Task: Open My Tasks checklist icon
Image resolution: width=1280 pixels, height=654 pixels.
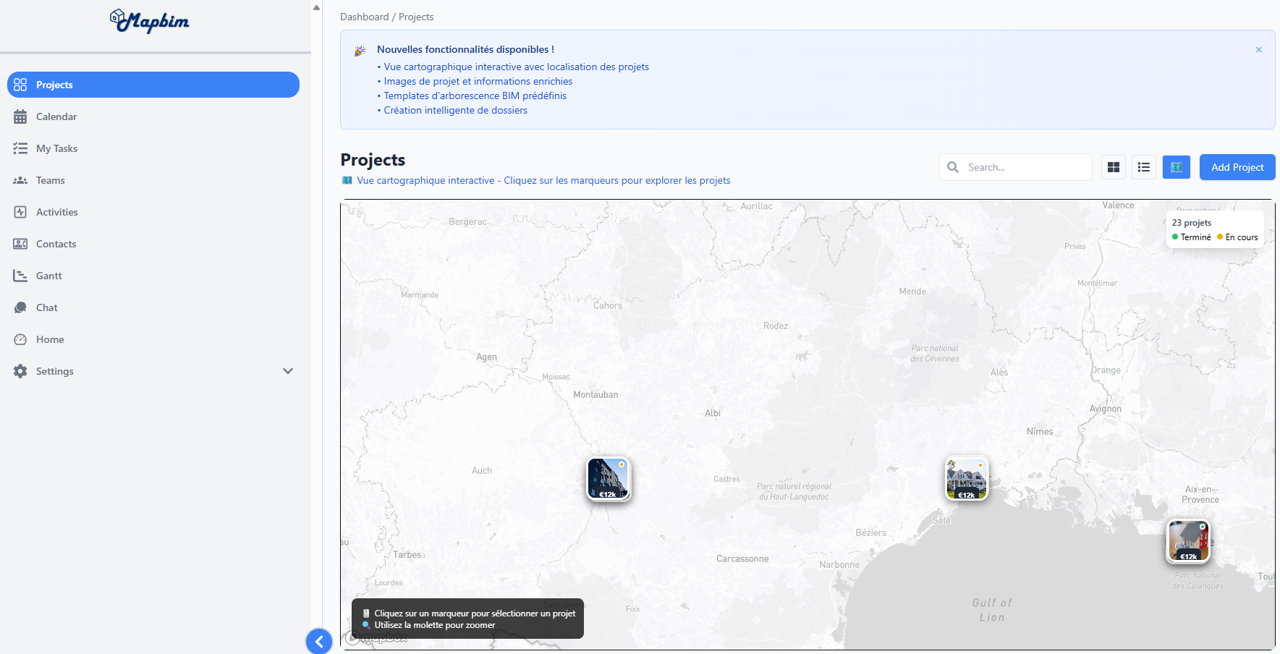Action: coord(20,149)
